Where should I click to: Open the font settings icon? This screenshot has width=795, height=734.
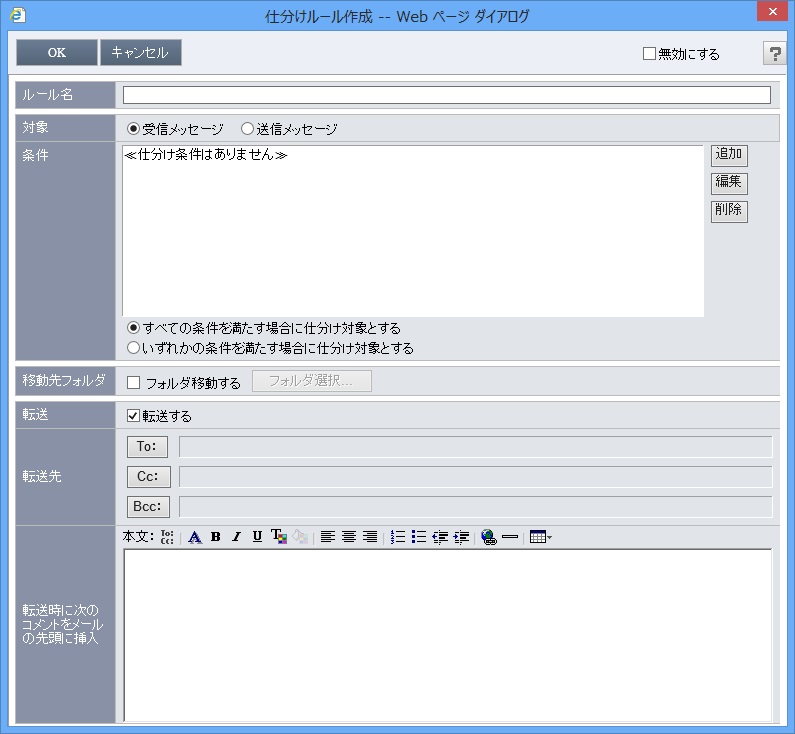(195, 537)
